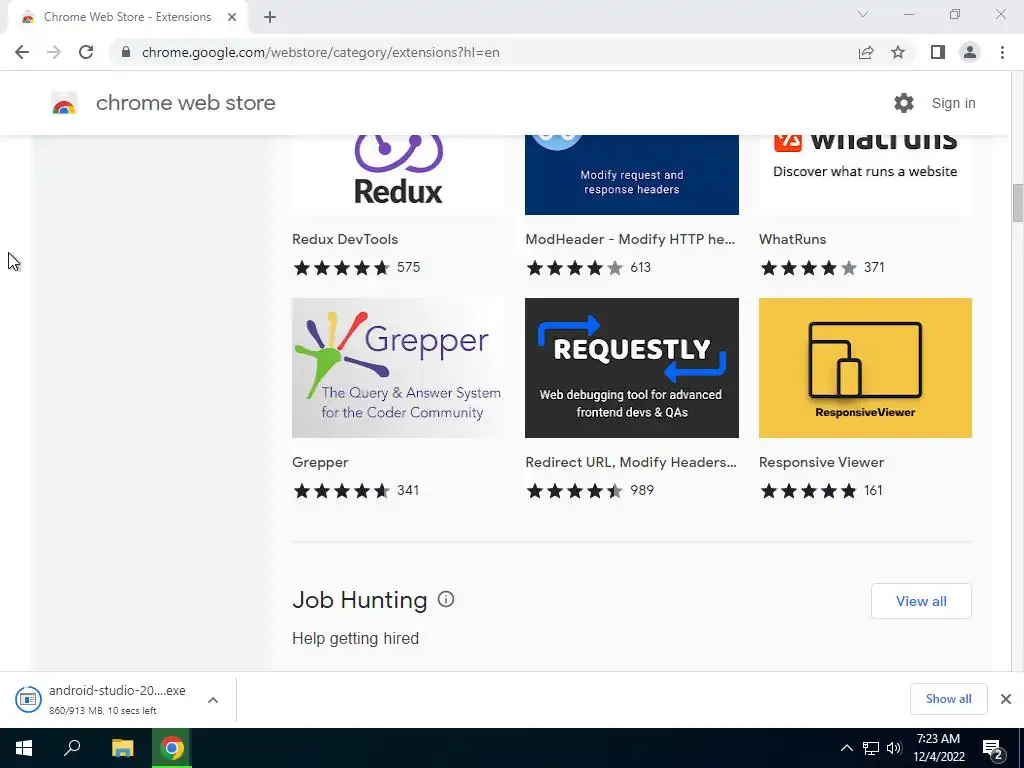Expand the android-studio download options
Viewport: 1024px width, 768px height.
click(213, 699)
